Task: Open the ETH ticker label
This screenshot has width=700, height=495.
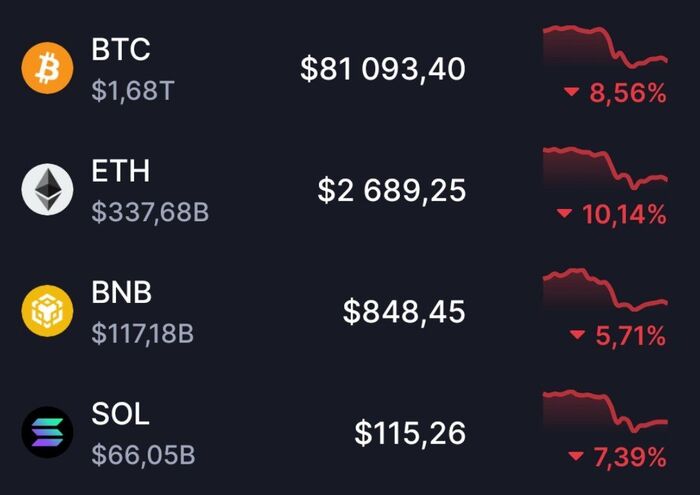Action: (x=120, y=171)
